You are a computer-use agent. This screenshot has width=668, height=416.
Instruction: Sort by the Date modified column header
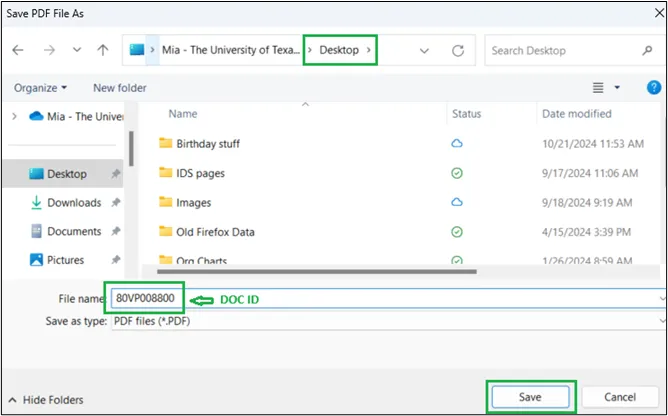point(576,114)
